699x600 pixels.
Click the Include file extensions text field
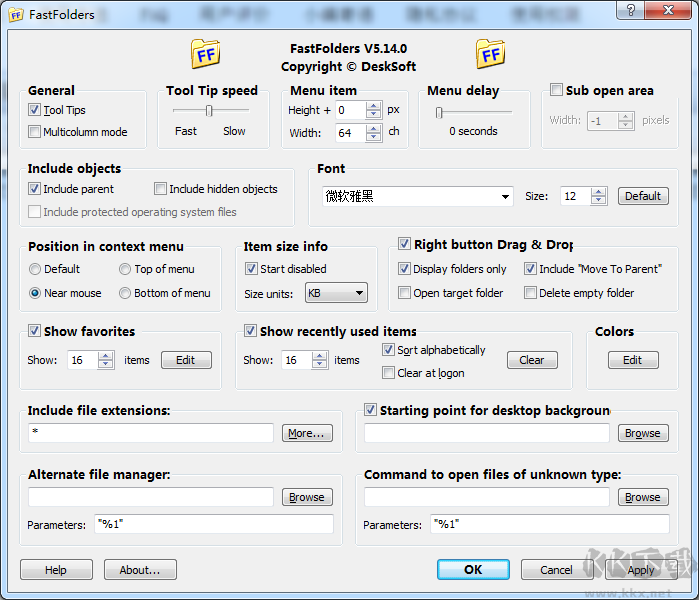click(150, 433)
